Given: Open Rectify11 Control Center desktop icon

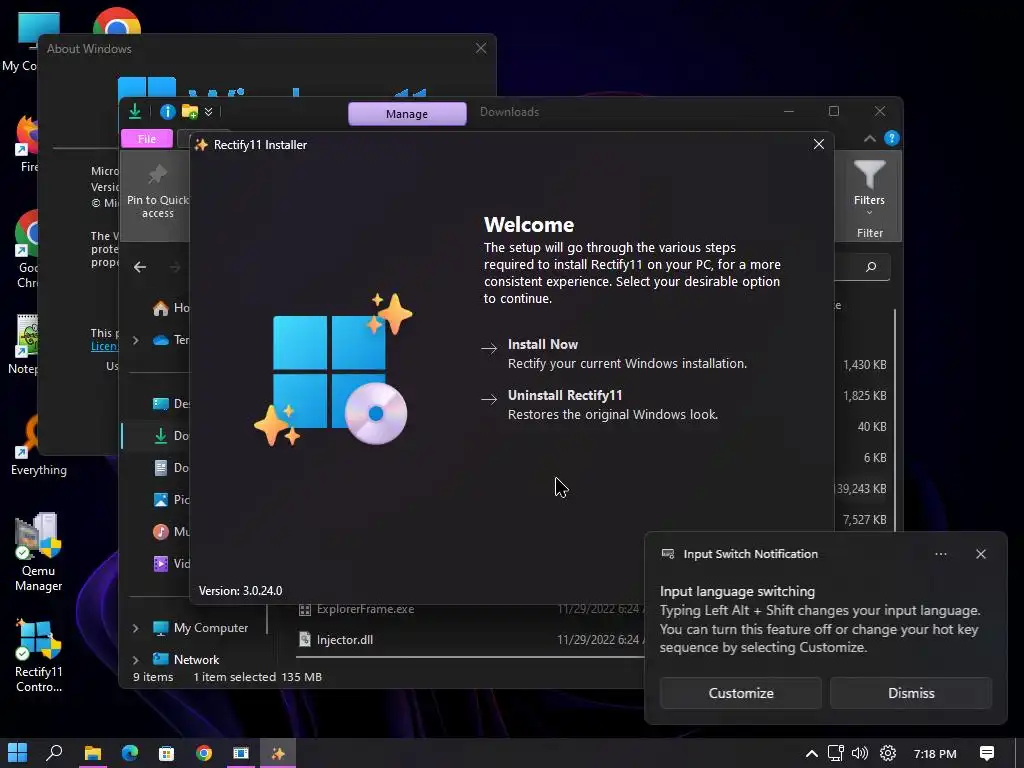Looking at the screenshot, I should tap(39, 656).
